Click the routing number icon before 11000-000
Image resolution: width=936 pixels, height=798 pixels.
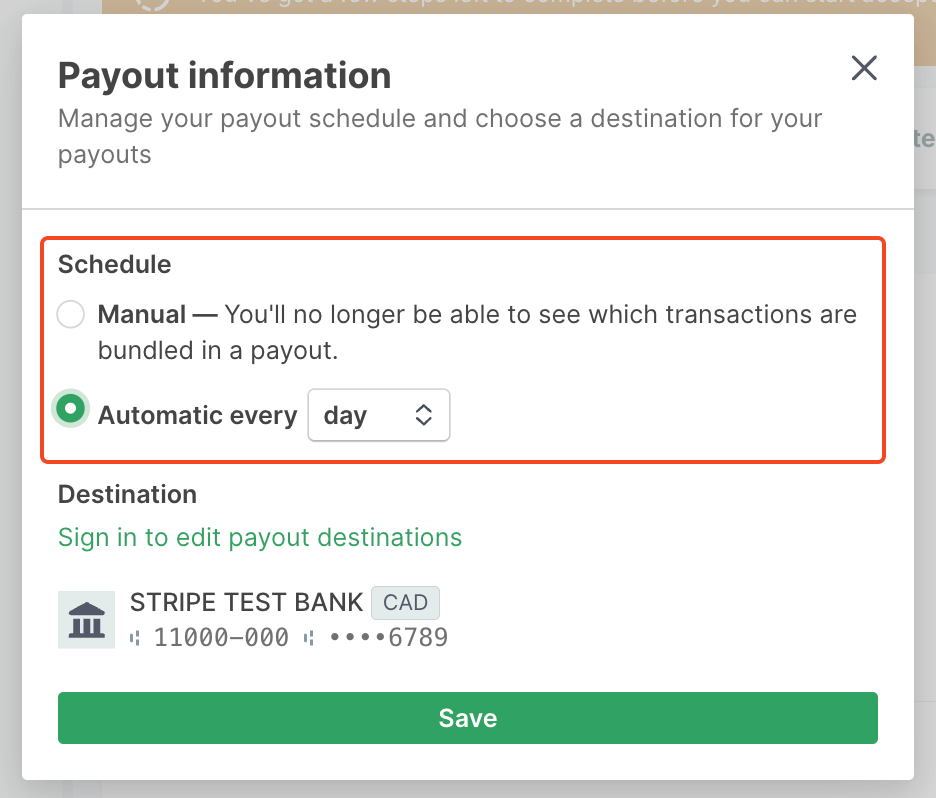136,637
